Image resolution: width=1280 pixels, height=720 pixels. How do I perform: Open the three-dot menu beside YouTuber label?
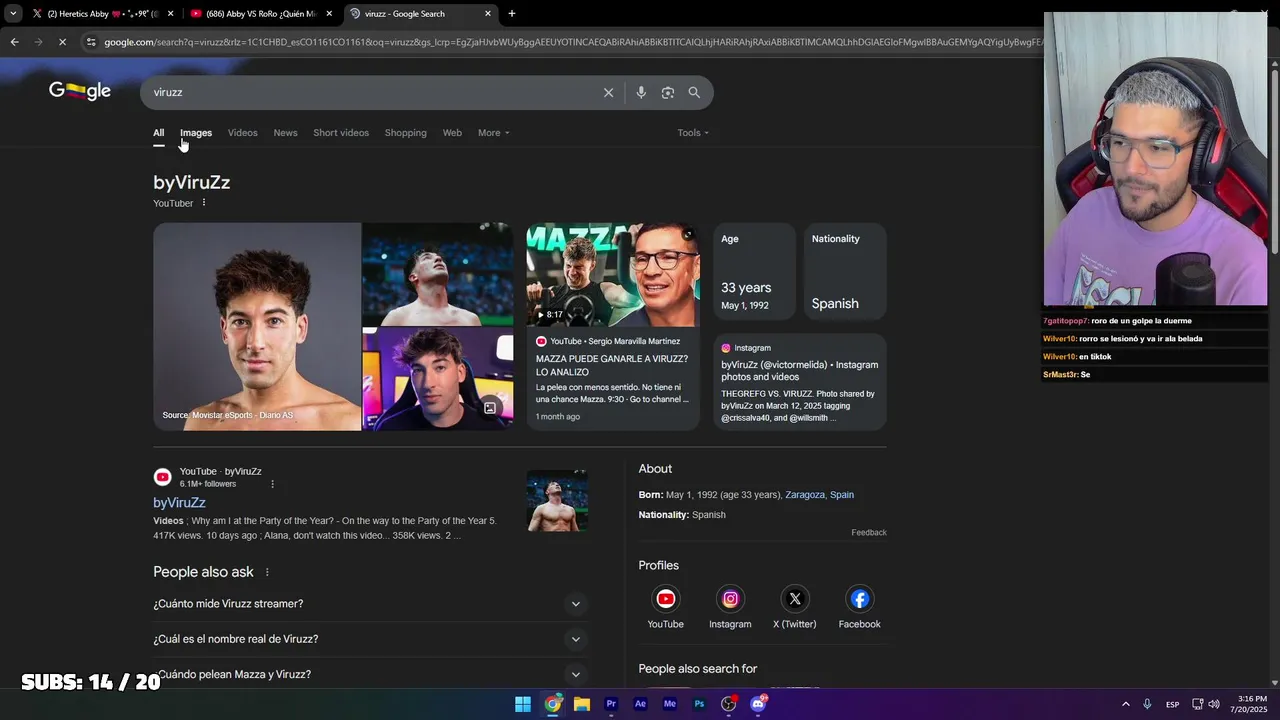click(204, 203)
